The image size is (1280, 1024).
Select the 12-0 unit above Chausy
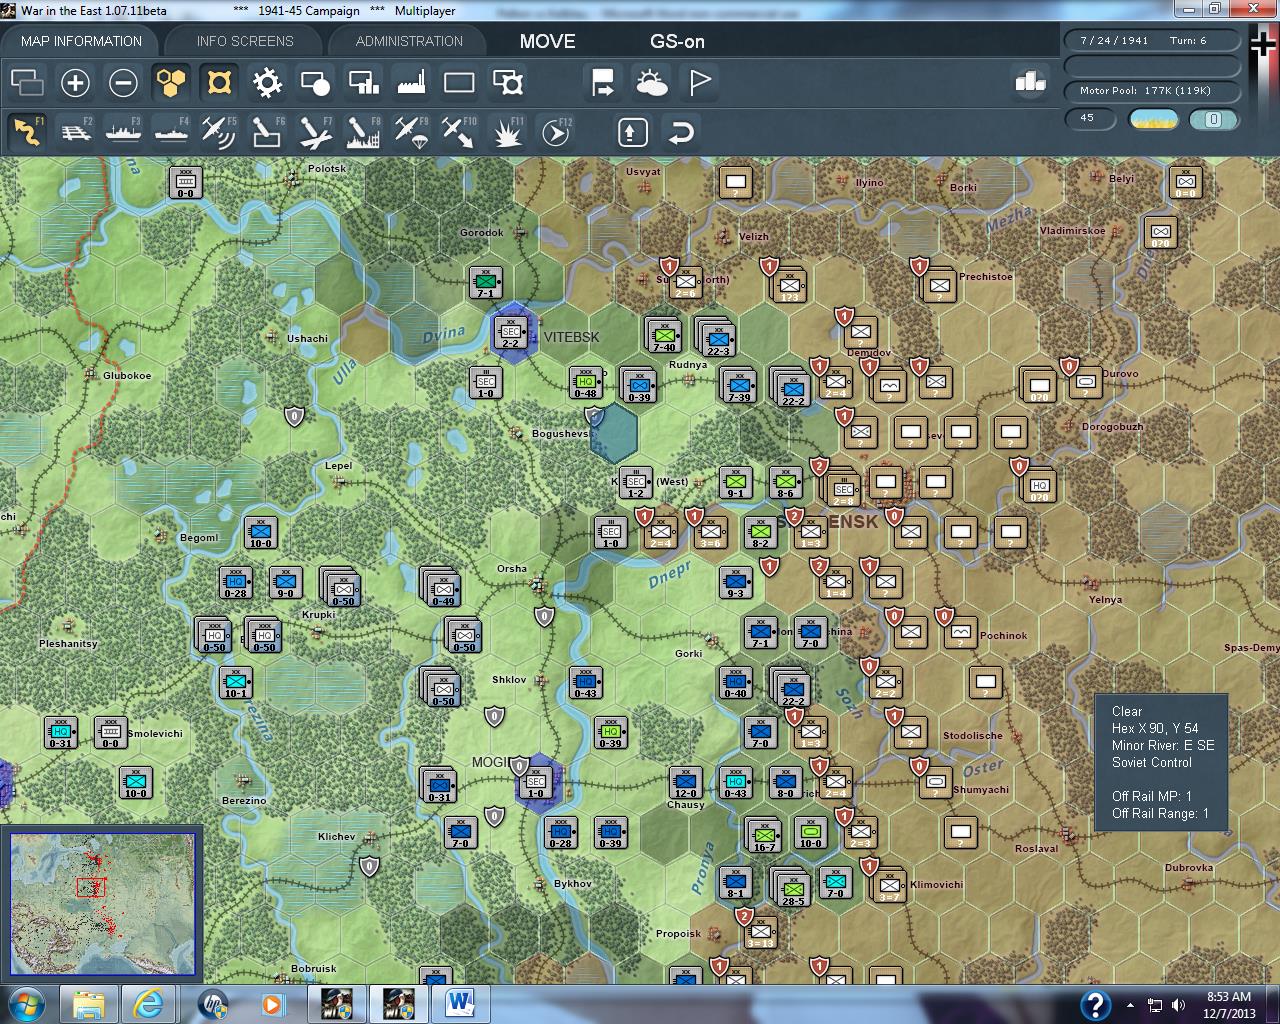(685, 783)
